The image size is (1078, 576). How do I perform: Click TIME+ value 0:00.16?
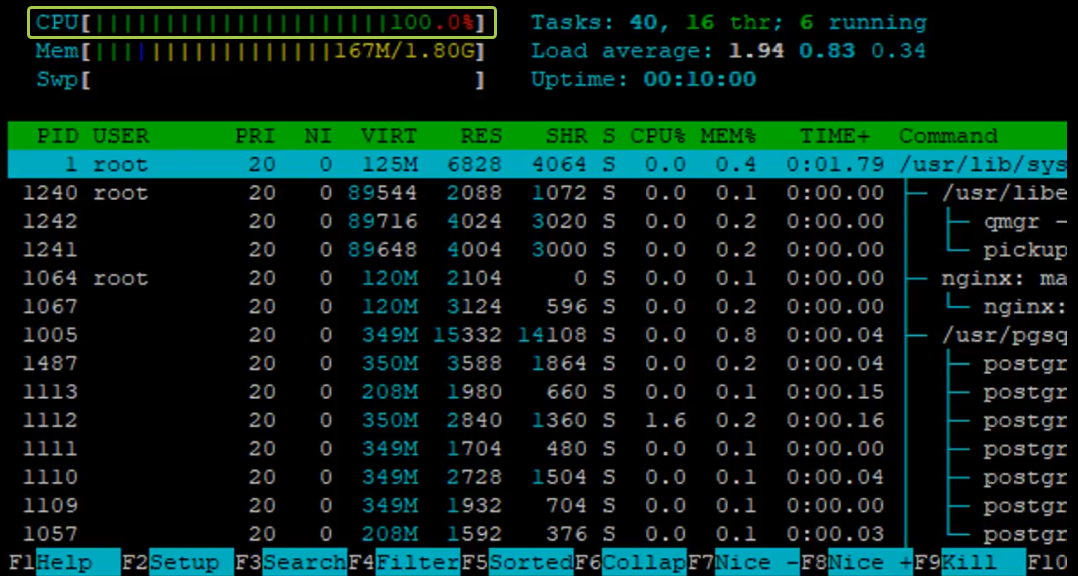(835, 420)
